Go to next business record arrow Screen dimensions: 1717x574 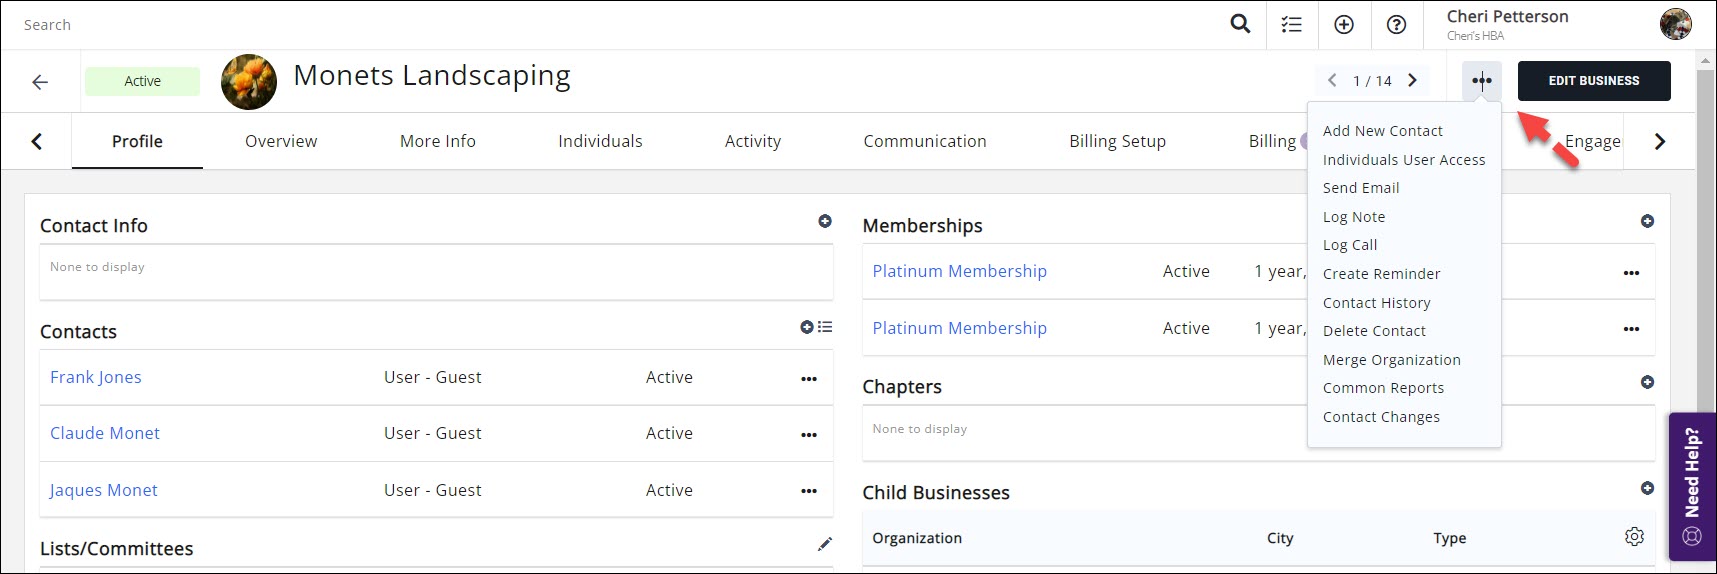point(1413,81)
